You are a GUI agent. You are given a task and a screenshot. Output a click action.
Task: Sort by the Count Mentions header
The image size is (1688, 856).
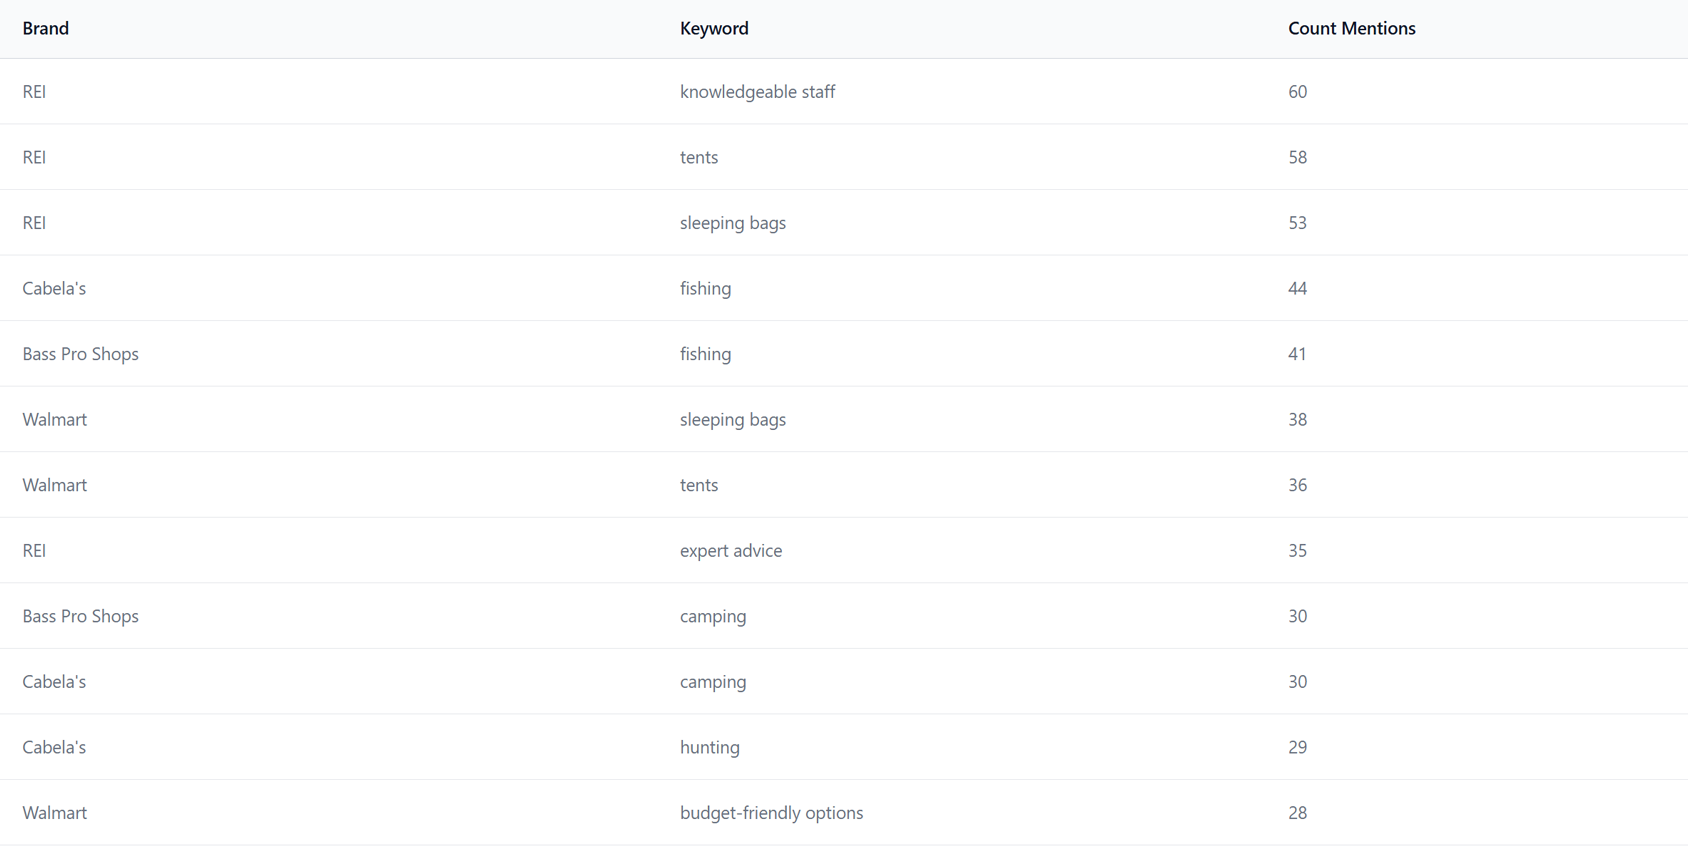click(1351, 28)
